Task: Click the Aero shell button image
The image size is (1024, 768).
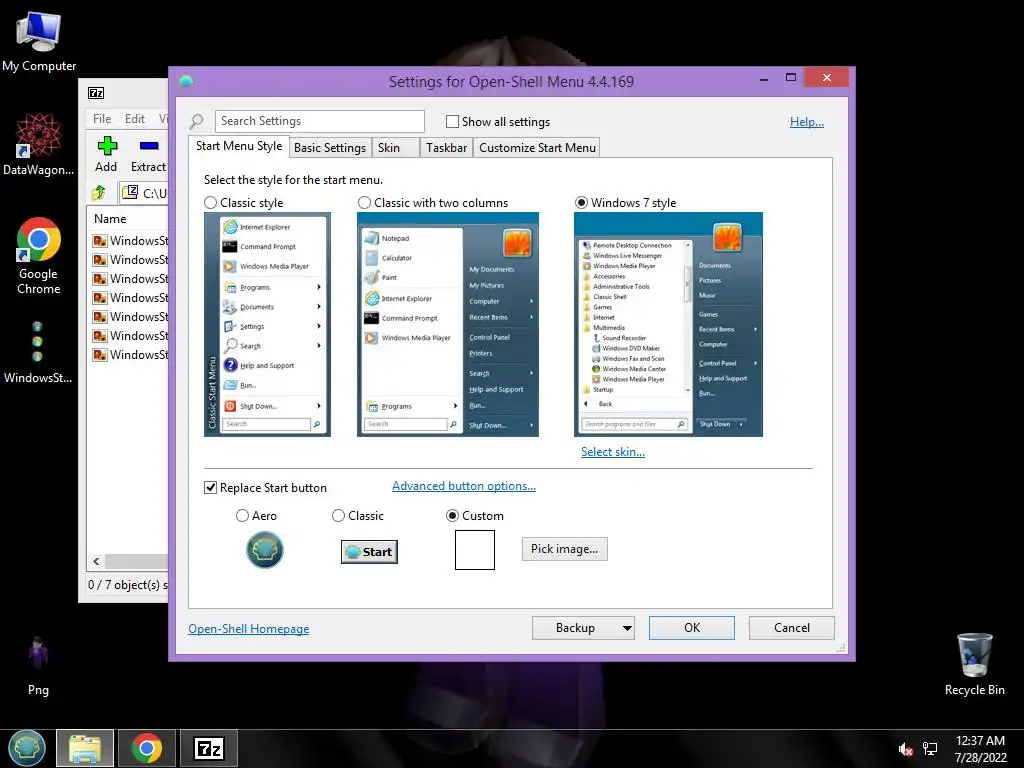Action: click(x=264, y=550)
